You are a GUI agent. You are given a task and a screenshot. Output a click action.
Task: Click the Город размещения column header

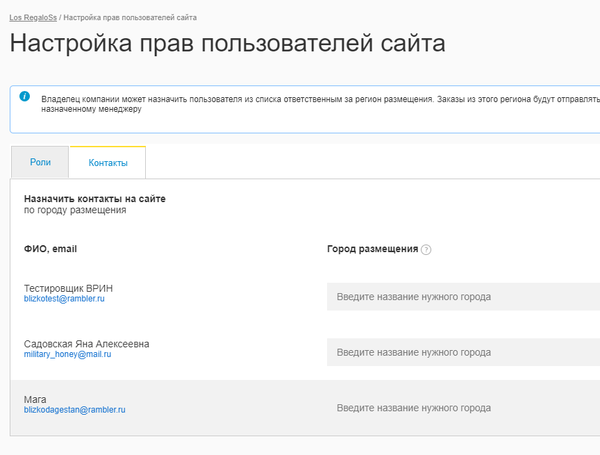[x=372, y=248]
